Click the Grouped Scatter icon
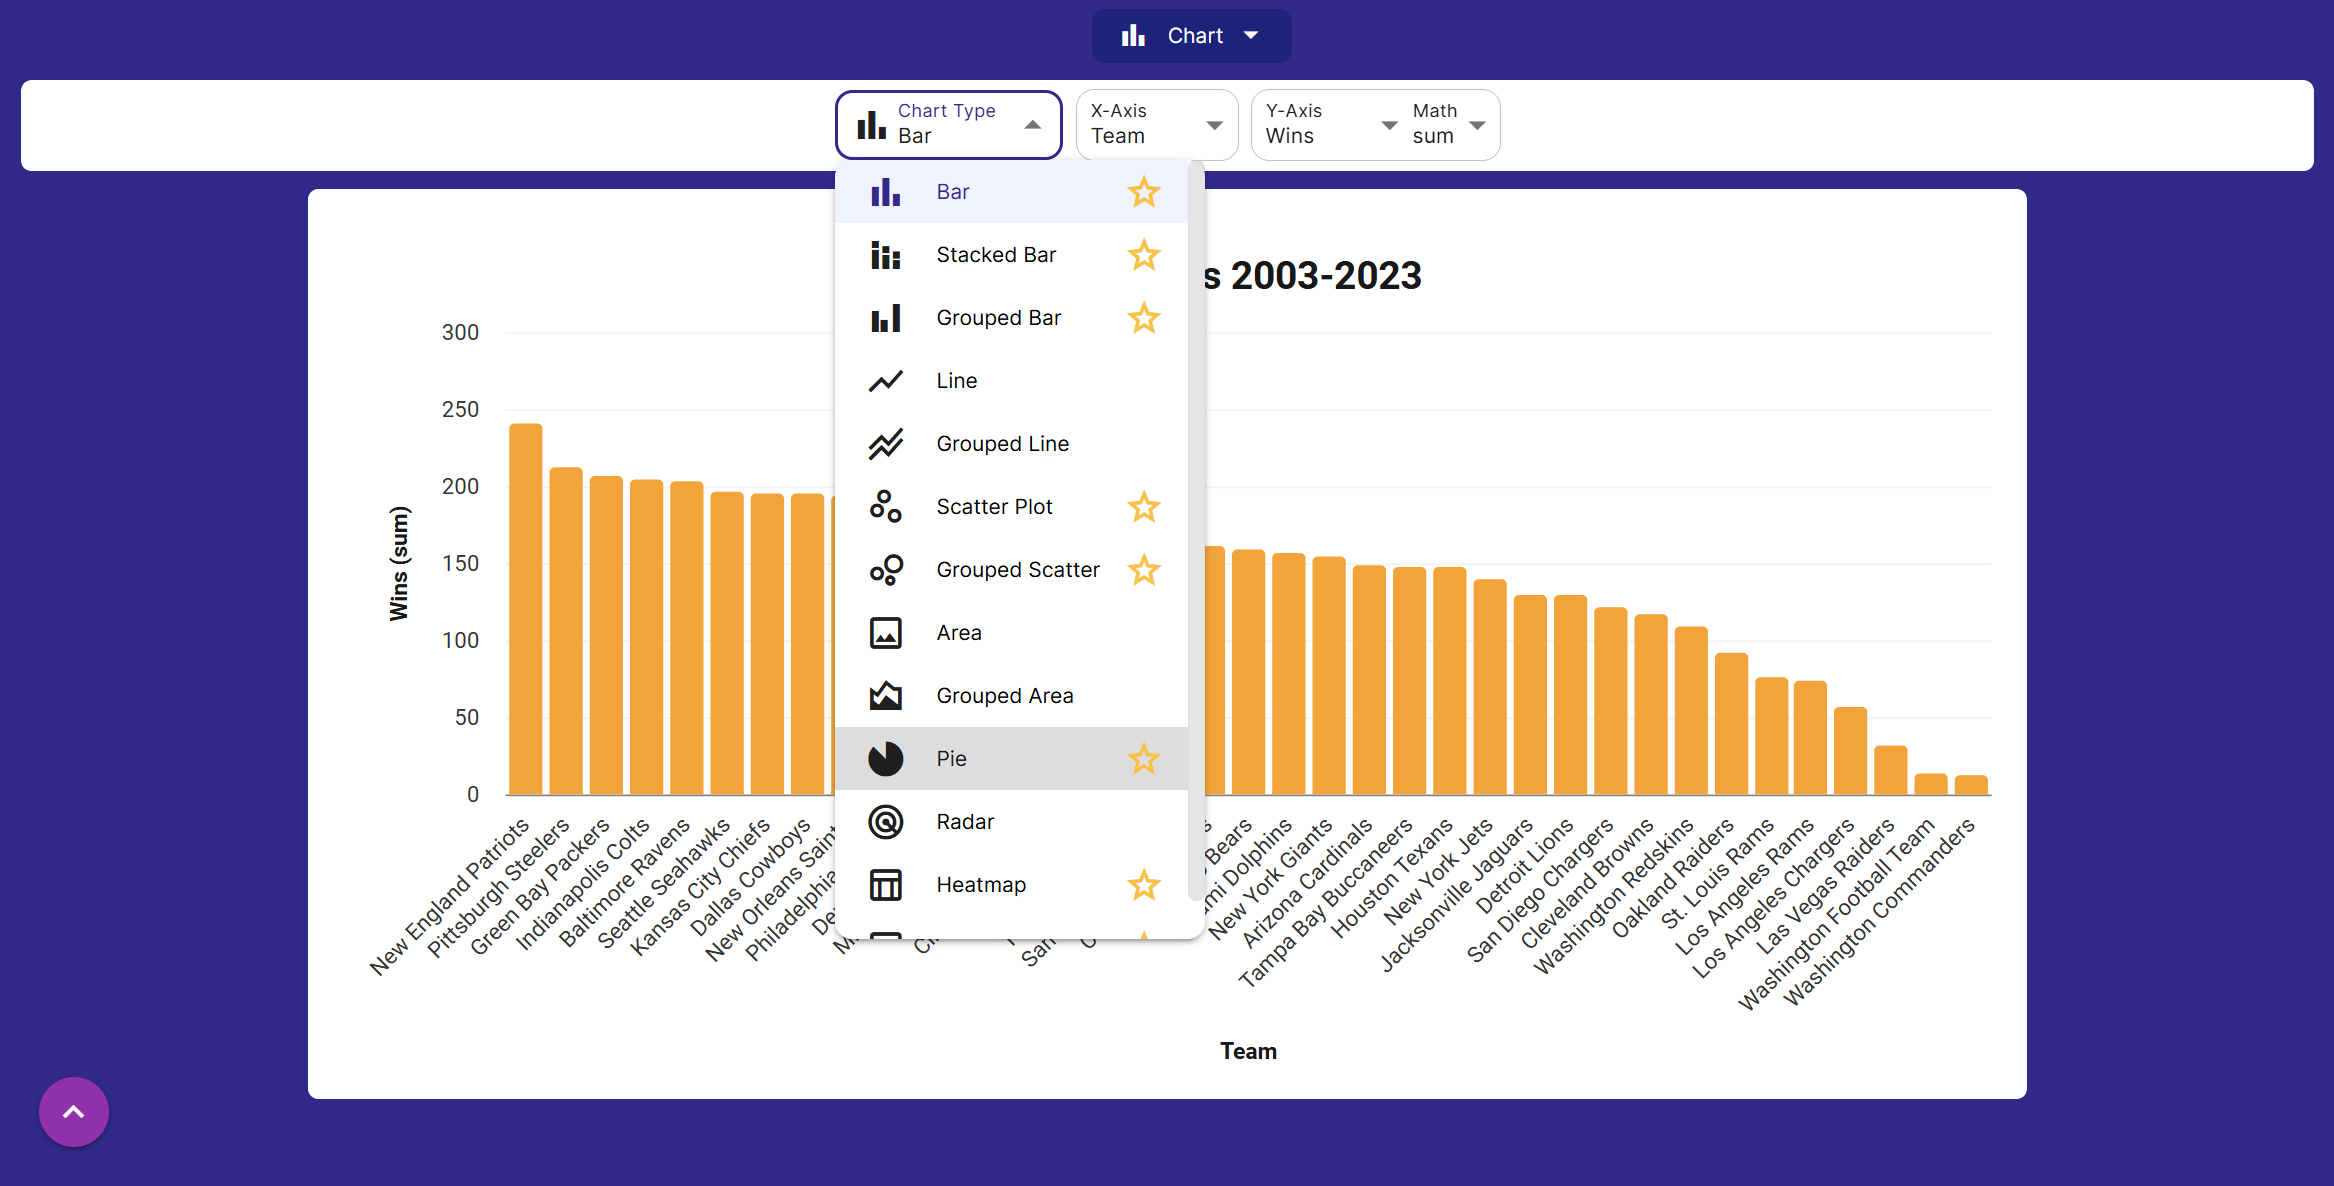This screenshot has width=2334, height=1186. [x=885, y=570]
